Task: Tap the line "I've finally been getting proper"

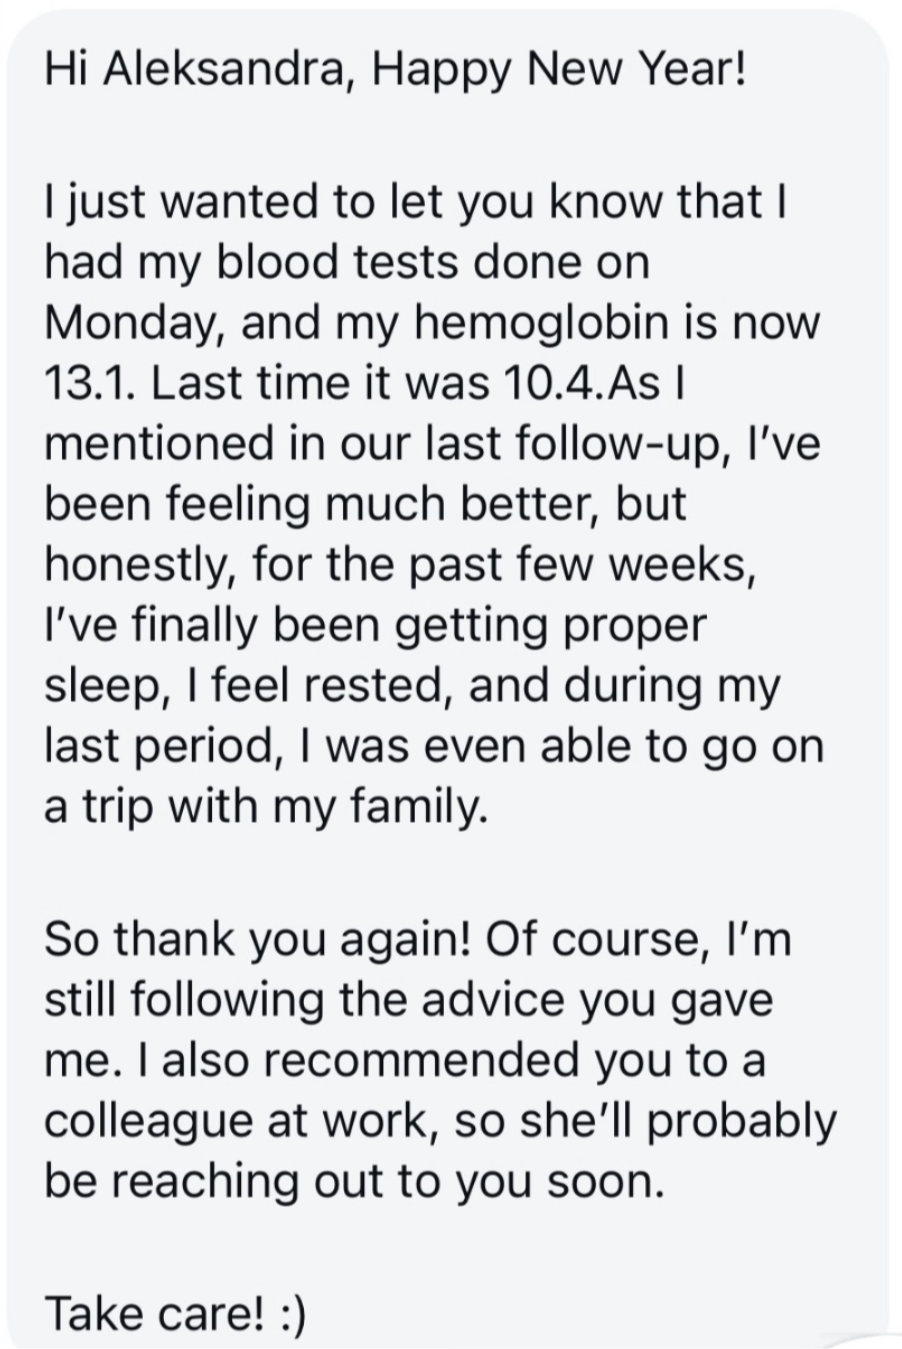Action: click(x=375, y=627)
